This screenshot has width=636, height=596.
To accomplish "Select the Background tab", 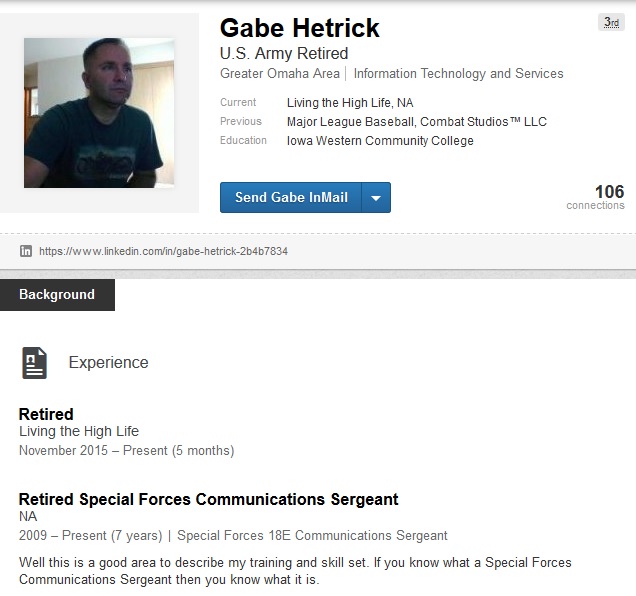I will tap(57, 294).
